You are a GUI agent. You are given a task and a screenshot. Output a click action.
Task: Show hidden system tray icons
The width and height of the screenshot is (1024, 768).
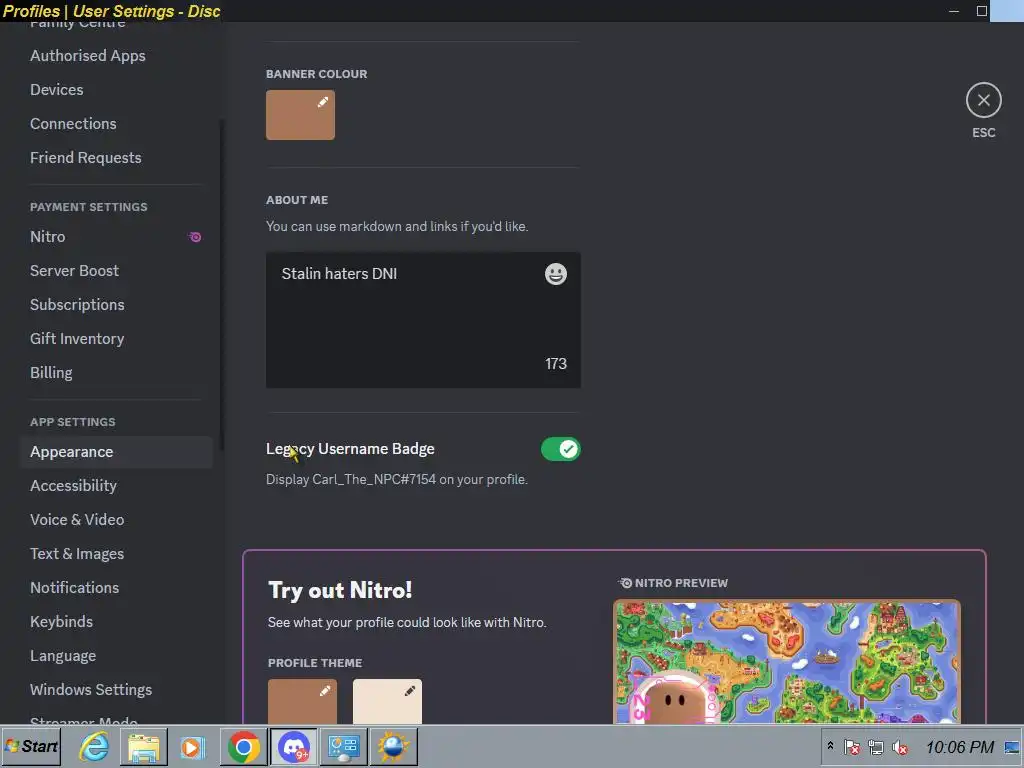(830, 746)
